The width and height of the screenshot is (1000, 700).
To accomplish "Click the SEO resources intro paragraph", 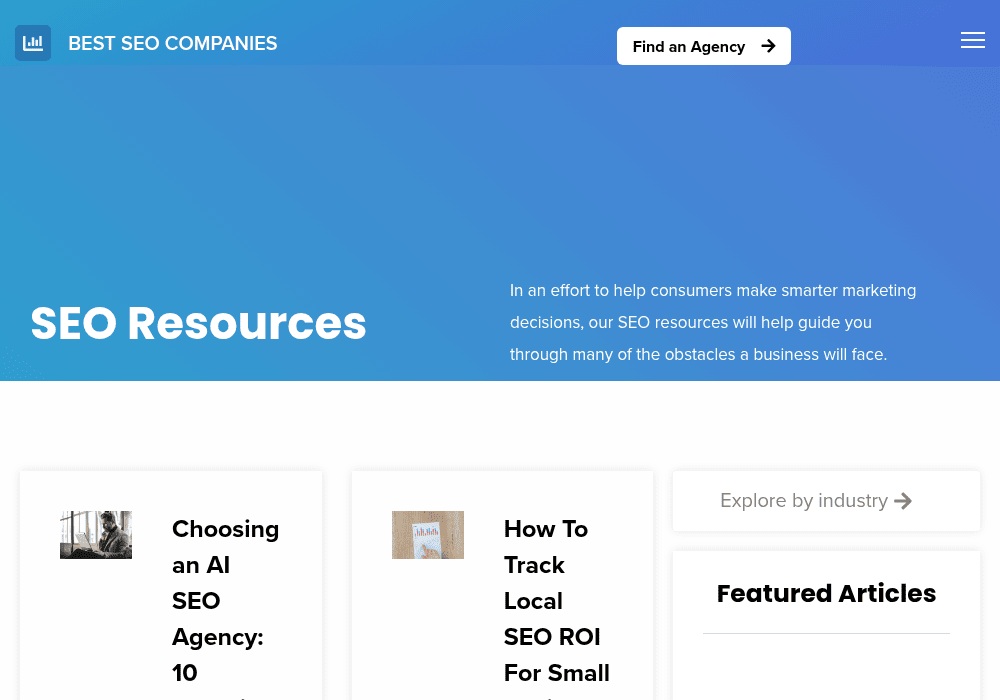I will pos(713,323).
